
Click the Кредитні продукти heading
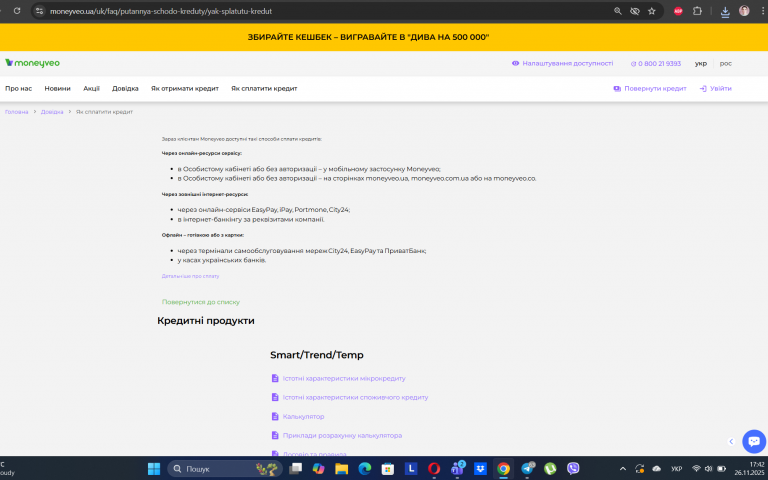point(206,321)
